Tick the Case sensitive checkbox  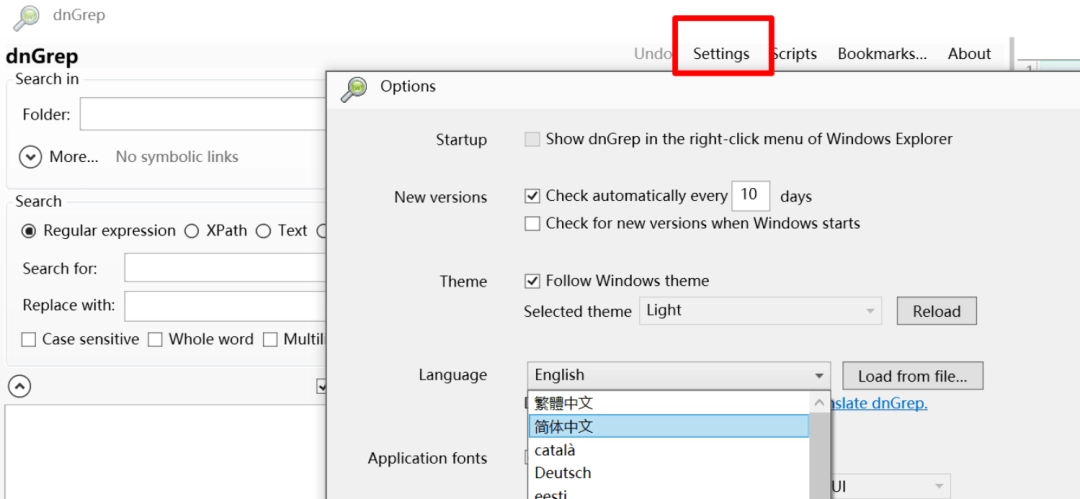29,340
